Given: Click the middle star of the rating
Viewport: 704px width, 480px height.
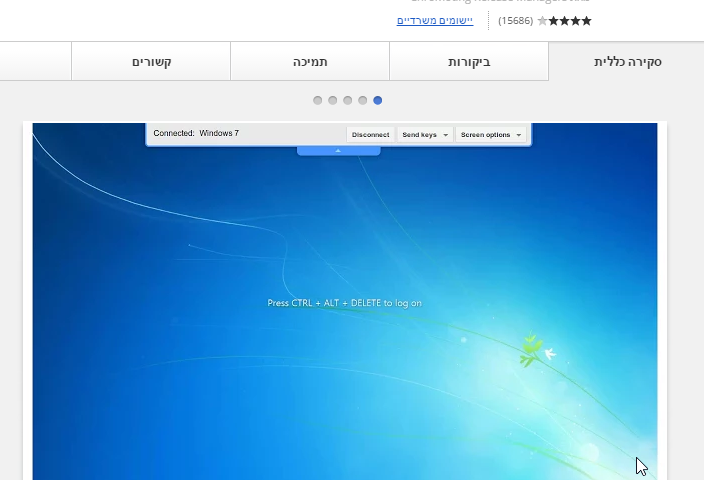Looking at the screenshot, I should pyautogui.click(x=564, y=21).
